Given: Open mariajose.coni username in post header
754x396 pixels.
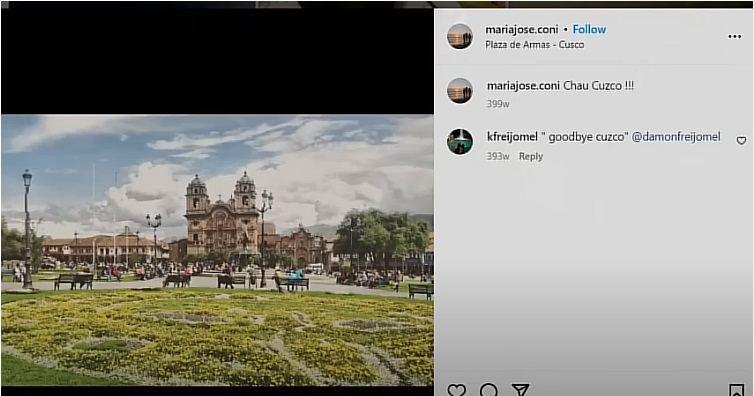Looking at the screenshot, I should (x=521, y=29).
